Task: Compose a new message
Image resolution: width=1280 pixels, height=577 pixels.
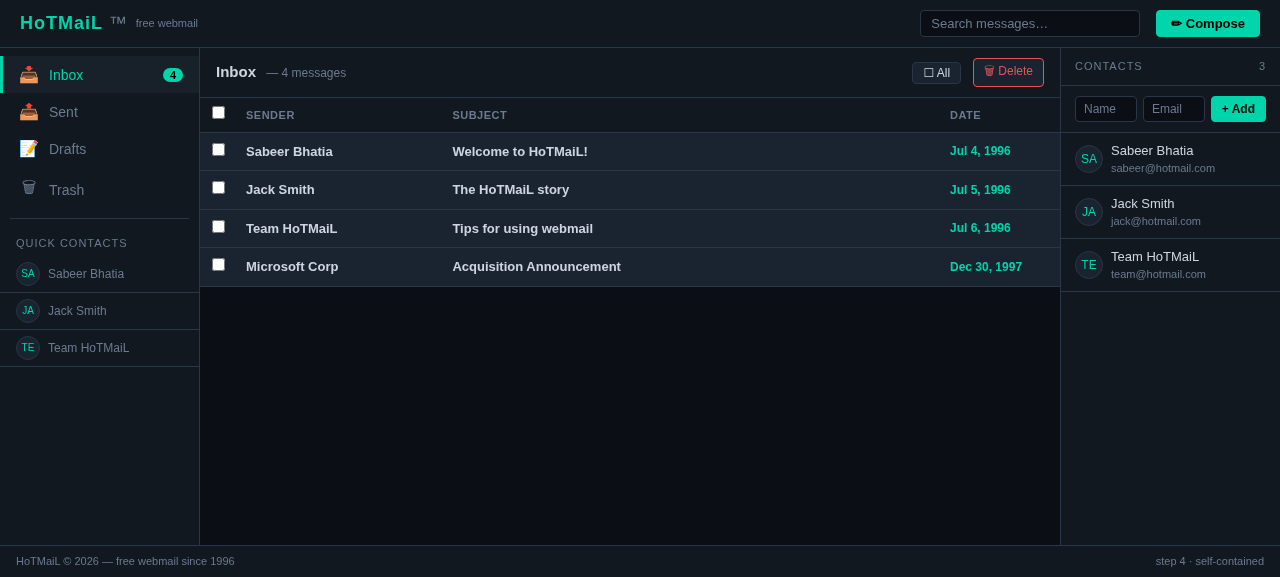Action: [x=1208, y=24]
